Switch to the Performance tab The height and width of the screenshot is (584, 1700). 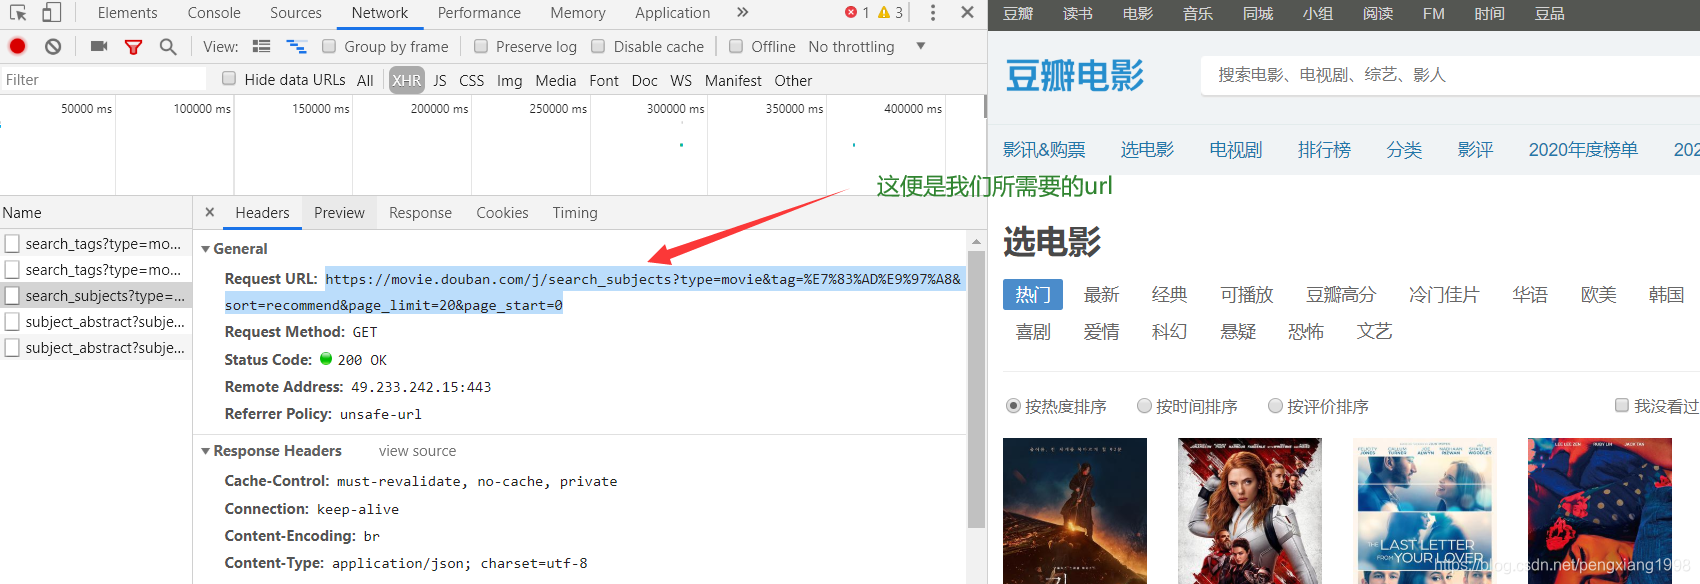click(x=479, y=13)
